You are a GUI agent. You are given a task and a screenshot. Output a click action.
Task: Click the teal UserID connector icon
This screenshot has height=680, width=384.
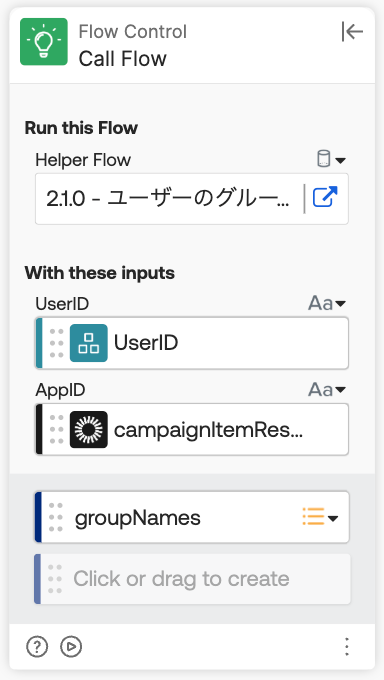tap(89, 343)
